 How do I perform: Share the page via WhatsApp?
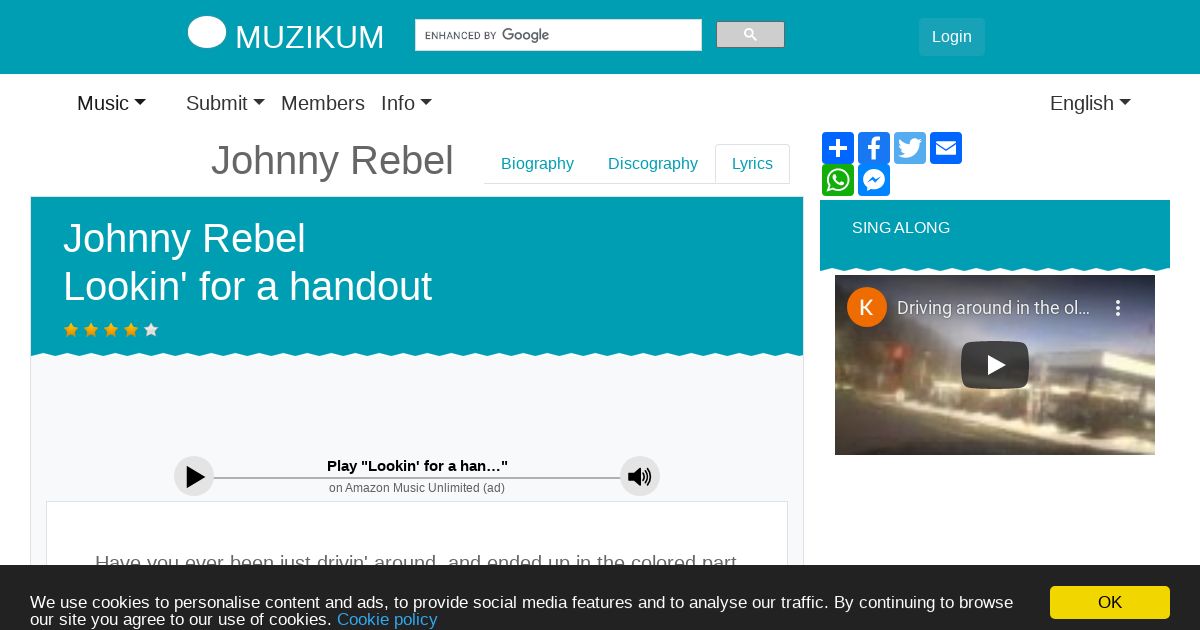pyautogui.click(x=838, y=180)
